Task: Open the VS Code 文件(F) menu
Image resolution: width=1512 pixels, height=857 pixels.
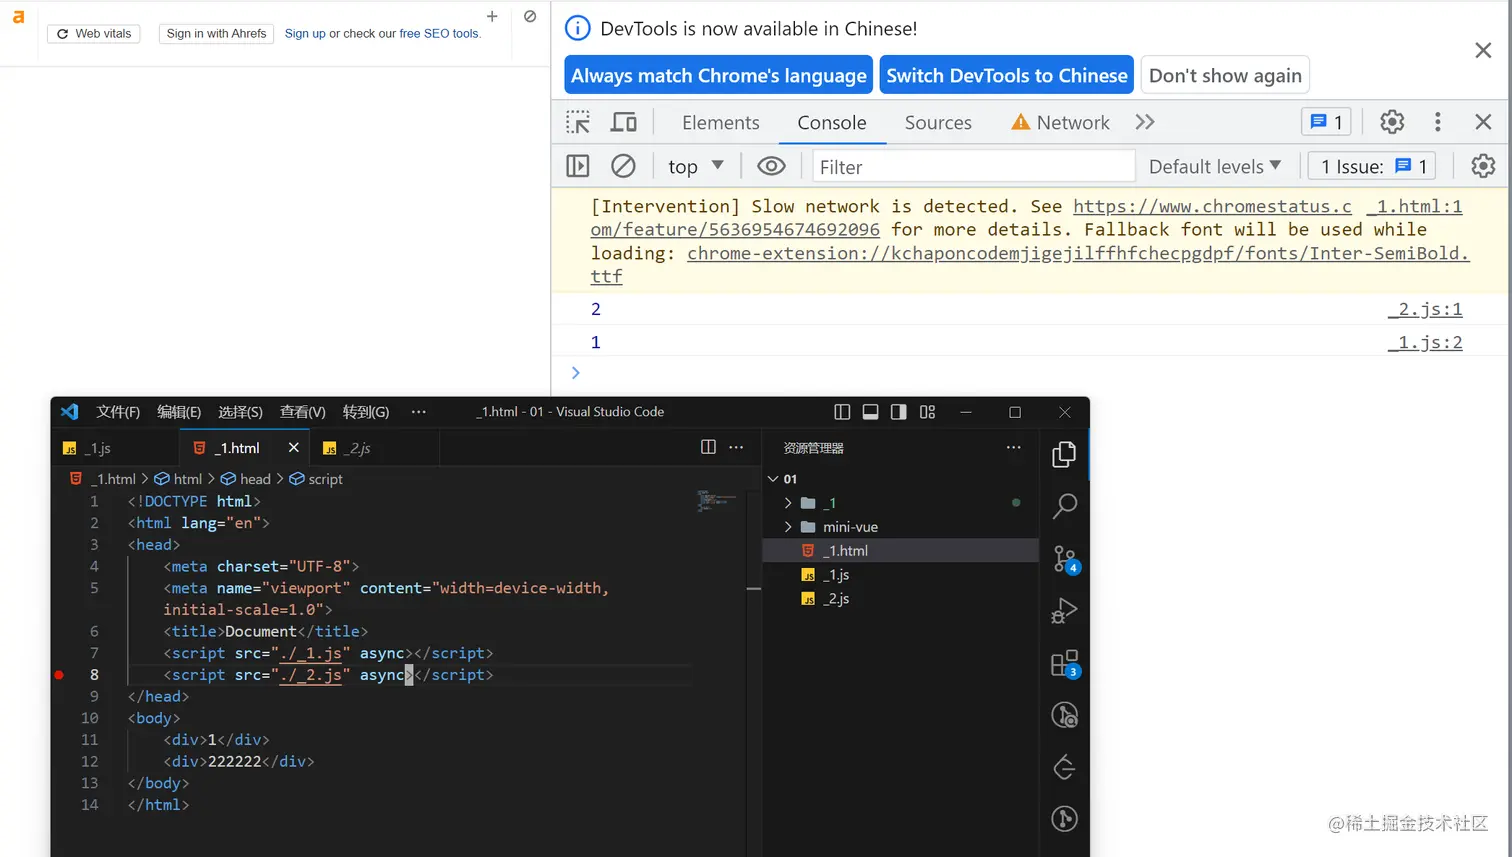Action: pos(118,412)
